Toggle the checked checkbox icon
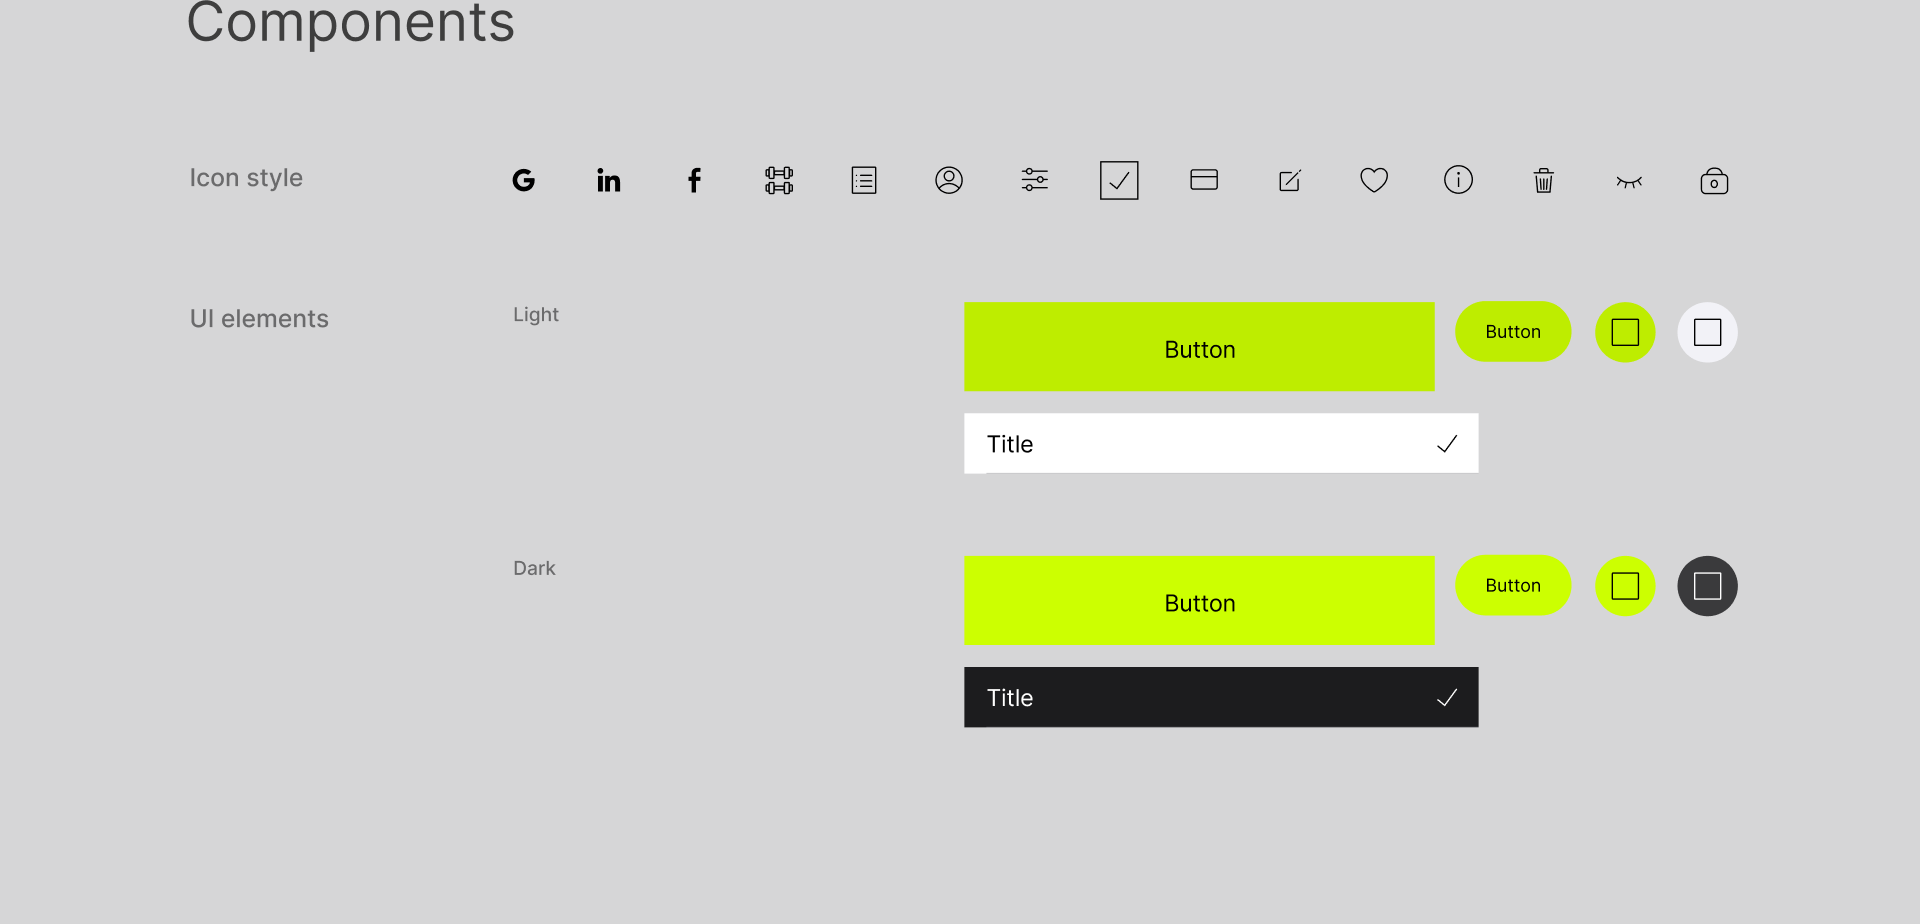Image resolution: width=1920 pixels, height=924 pixels. tap(1119, 180)
